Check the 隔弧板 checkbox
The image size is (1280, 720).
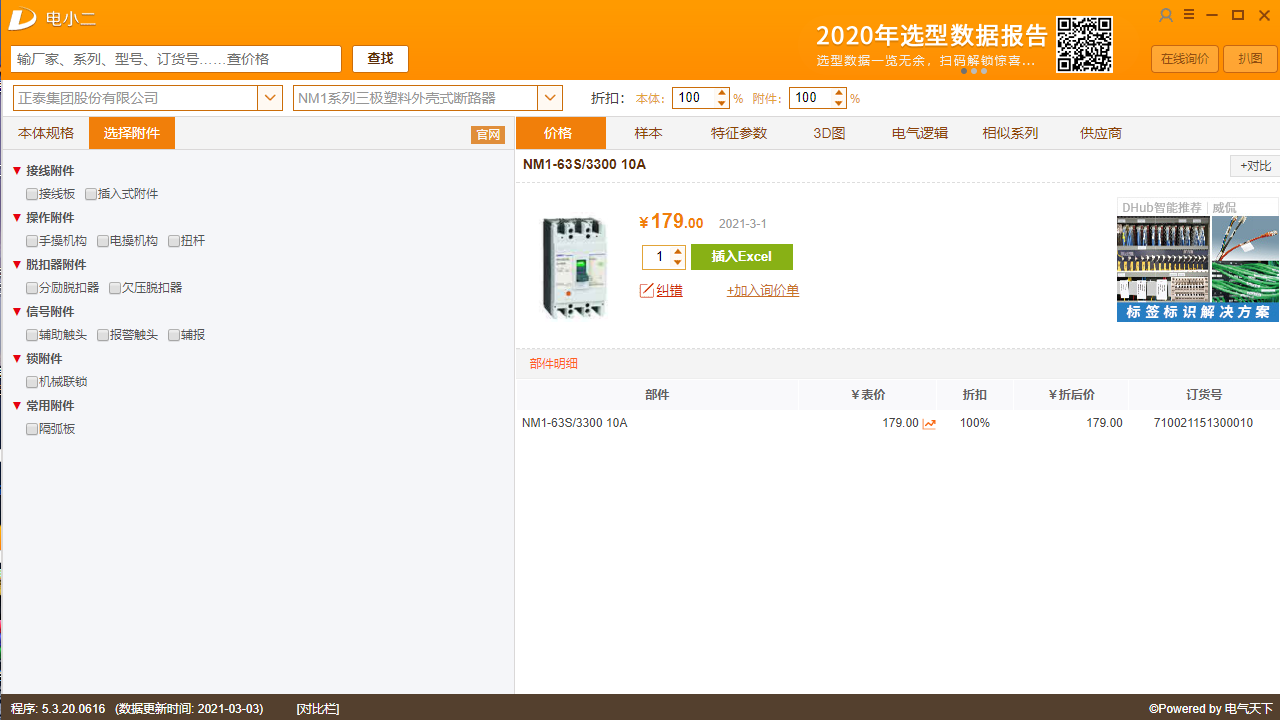coord(31,428)
